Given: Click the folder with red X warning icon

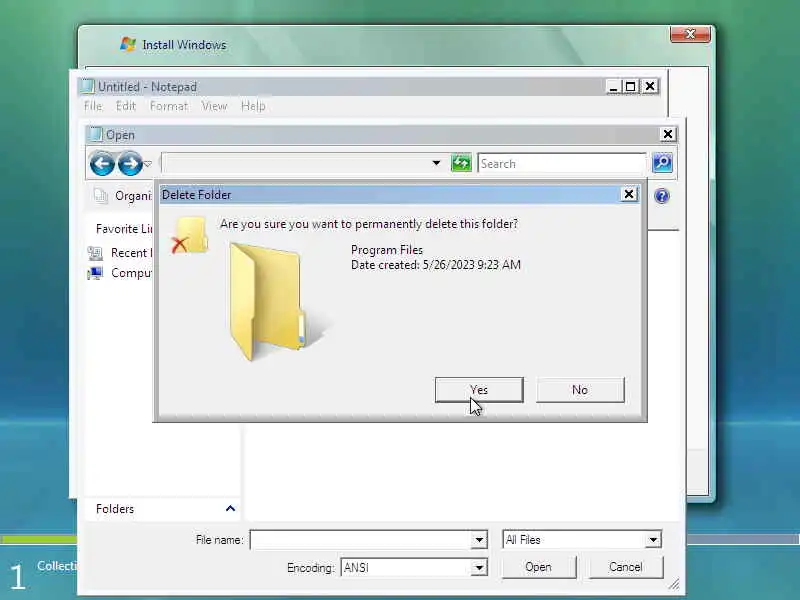Looking at the screenshot, I should click(x=189, y=235).
